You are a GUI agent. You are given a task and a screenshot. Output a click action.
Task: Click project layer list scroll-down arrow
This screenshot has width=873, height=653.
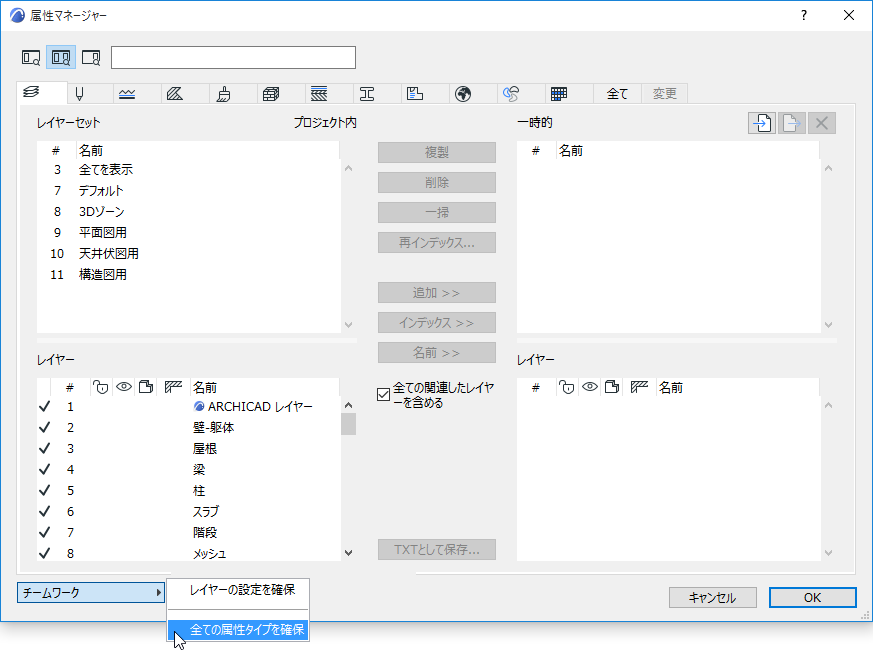click(x=349, y=553)
